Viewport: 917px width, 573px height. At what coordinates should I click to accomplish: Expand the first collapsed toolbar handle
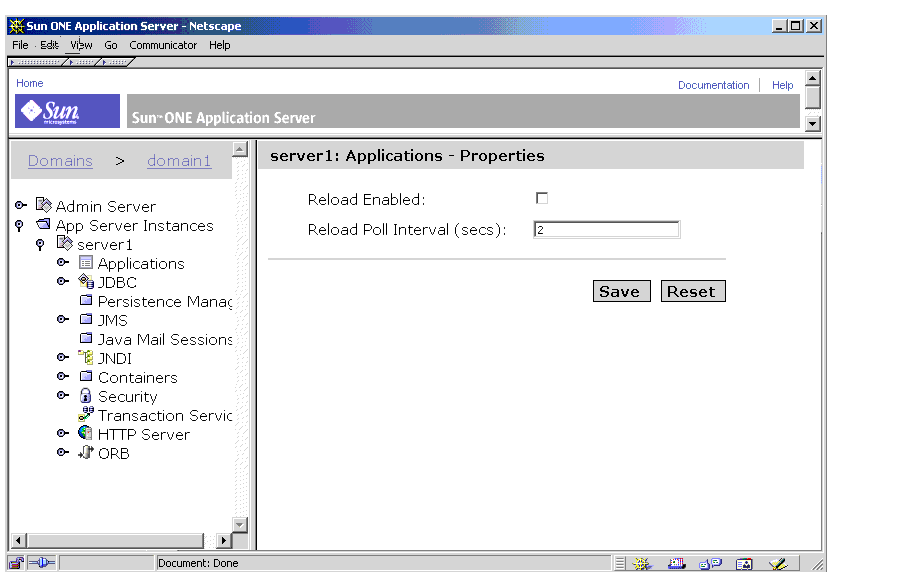tap(37, 62)
